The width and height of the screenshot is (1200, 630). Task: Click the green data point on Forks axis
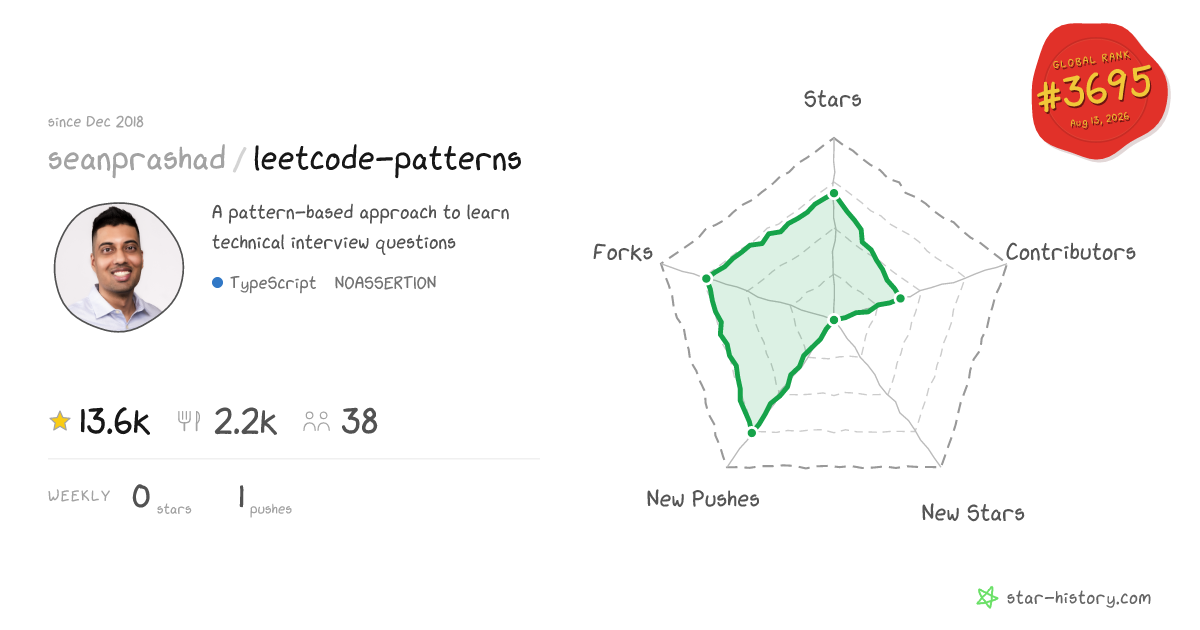[x=706, y=278]
